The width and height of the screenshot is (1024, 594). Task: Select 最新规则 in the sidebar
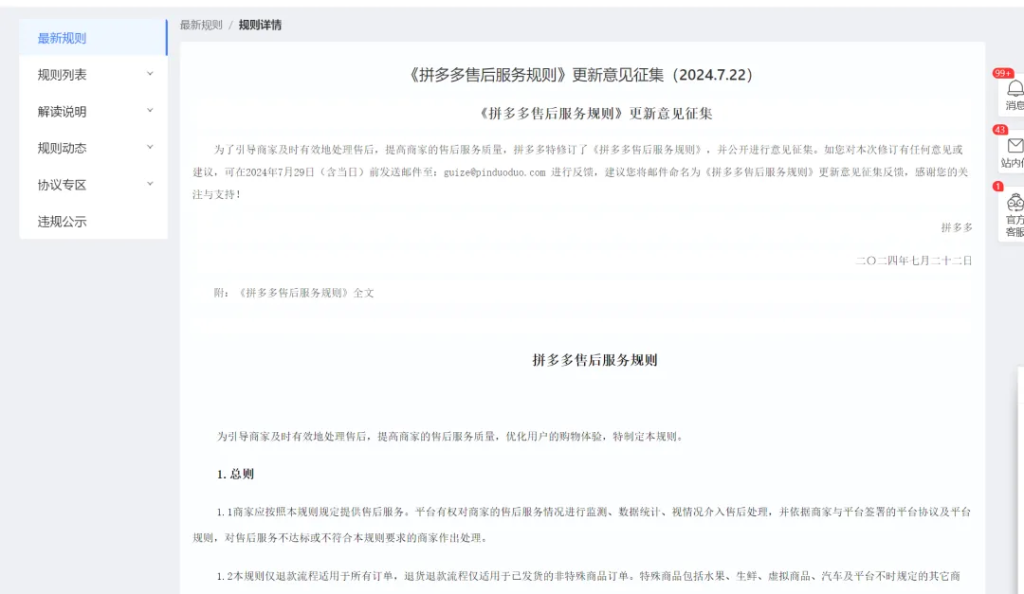click(93, 38)
